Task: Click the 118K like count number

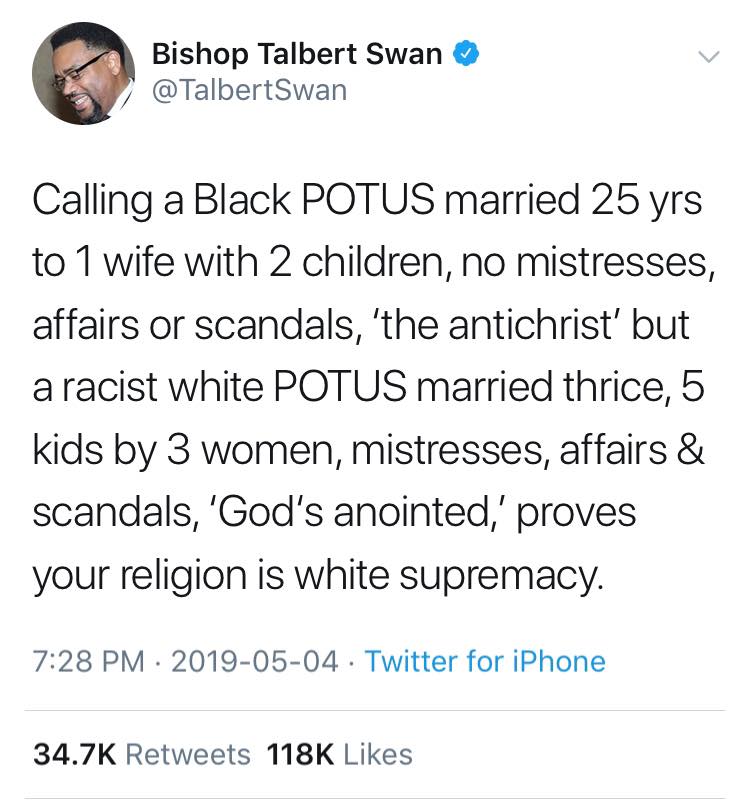Action: (302, 753)
